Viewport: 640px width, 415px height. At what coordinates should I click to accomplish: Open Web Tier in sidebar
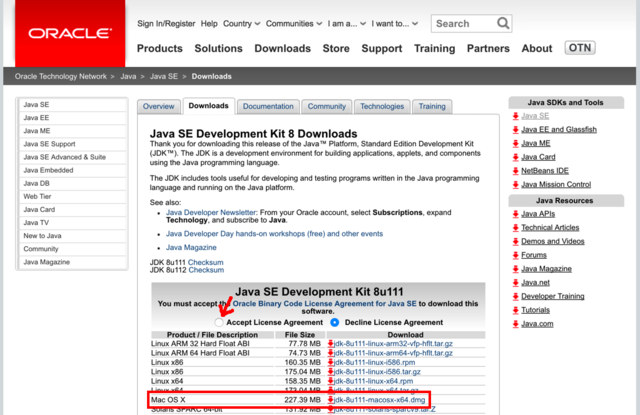72,196
